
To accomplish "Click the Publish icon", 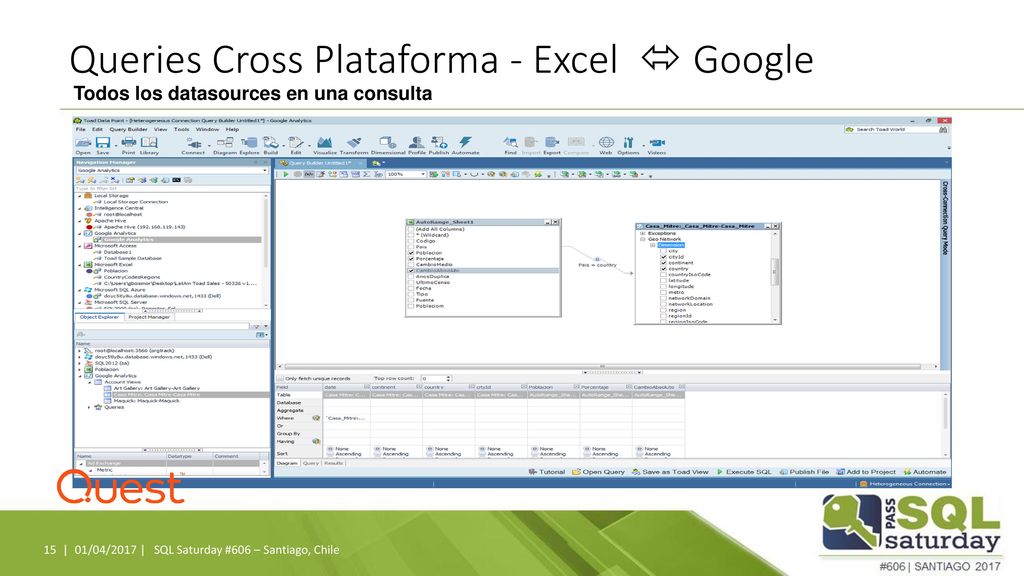I will click(439, 142).
